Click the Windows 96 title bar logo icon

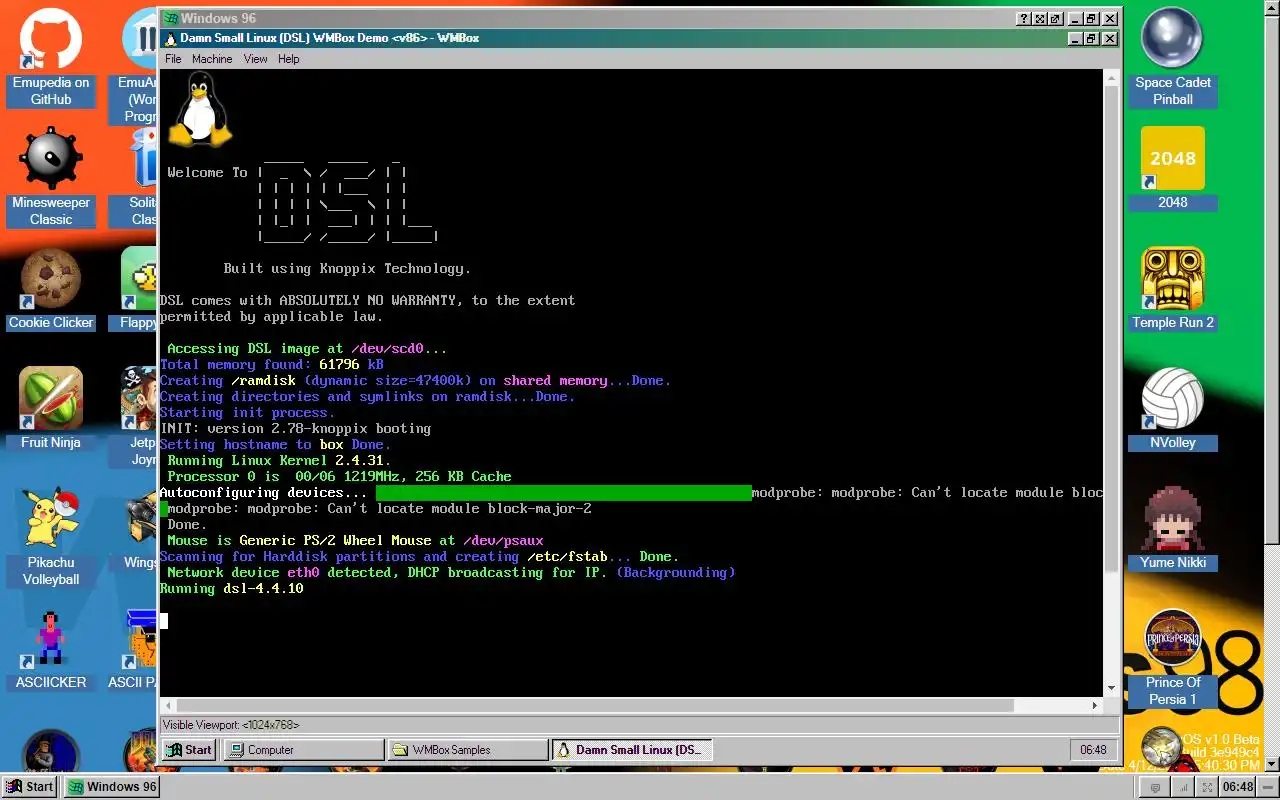172,19
